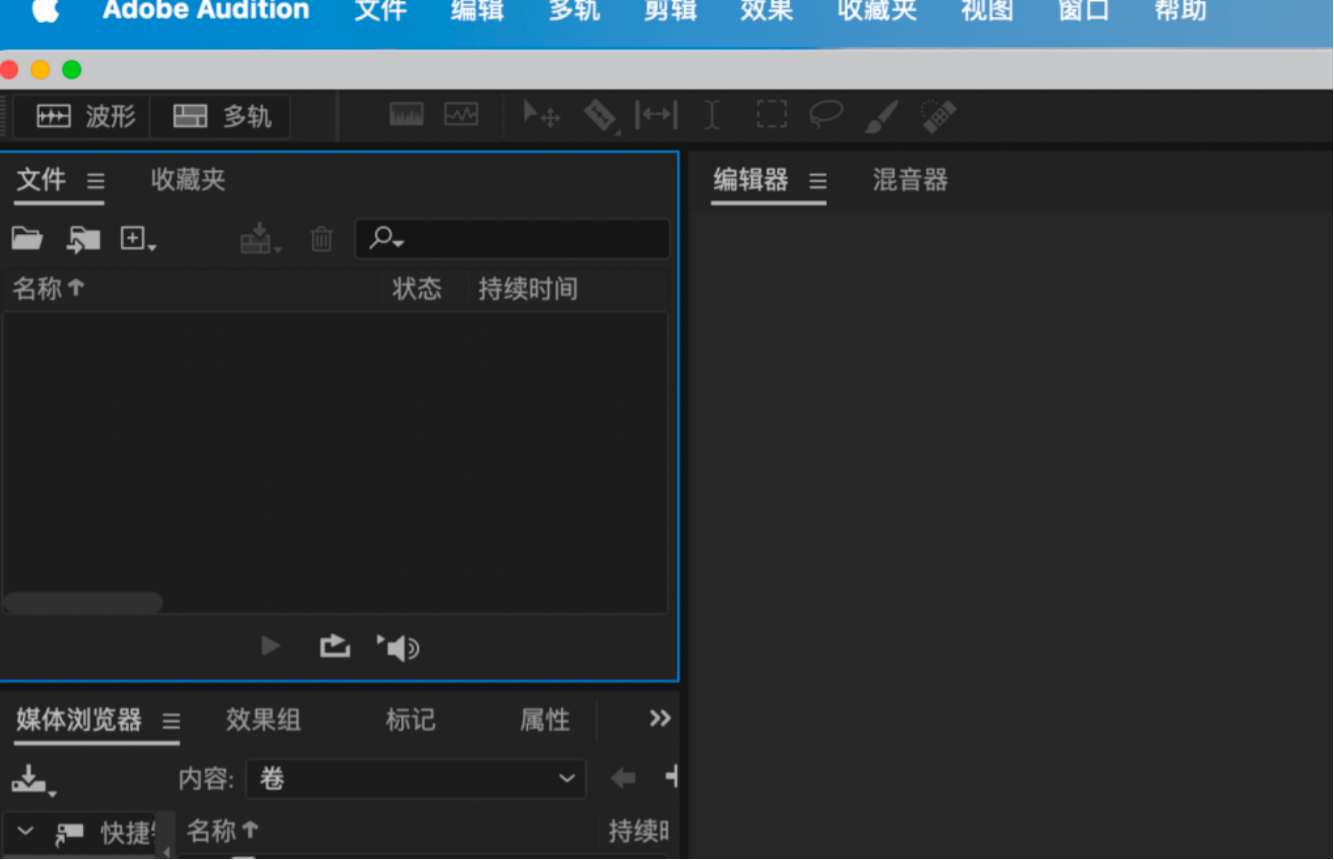Click the Play preview button in the Files panel
Screen dimensions: 1334x860
[270, 646]
